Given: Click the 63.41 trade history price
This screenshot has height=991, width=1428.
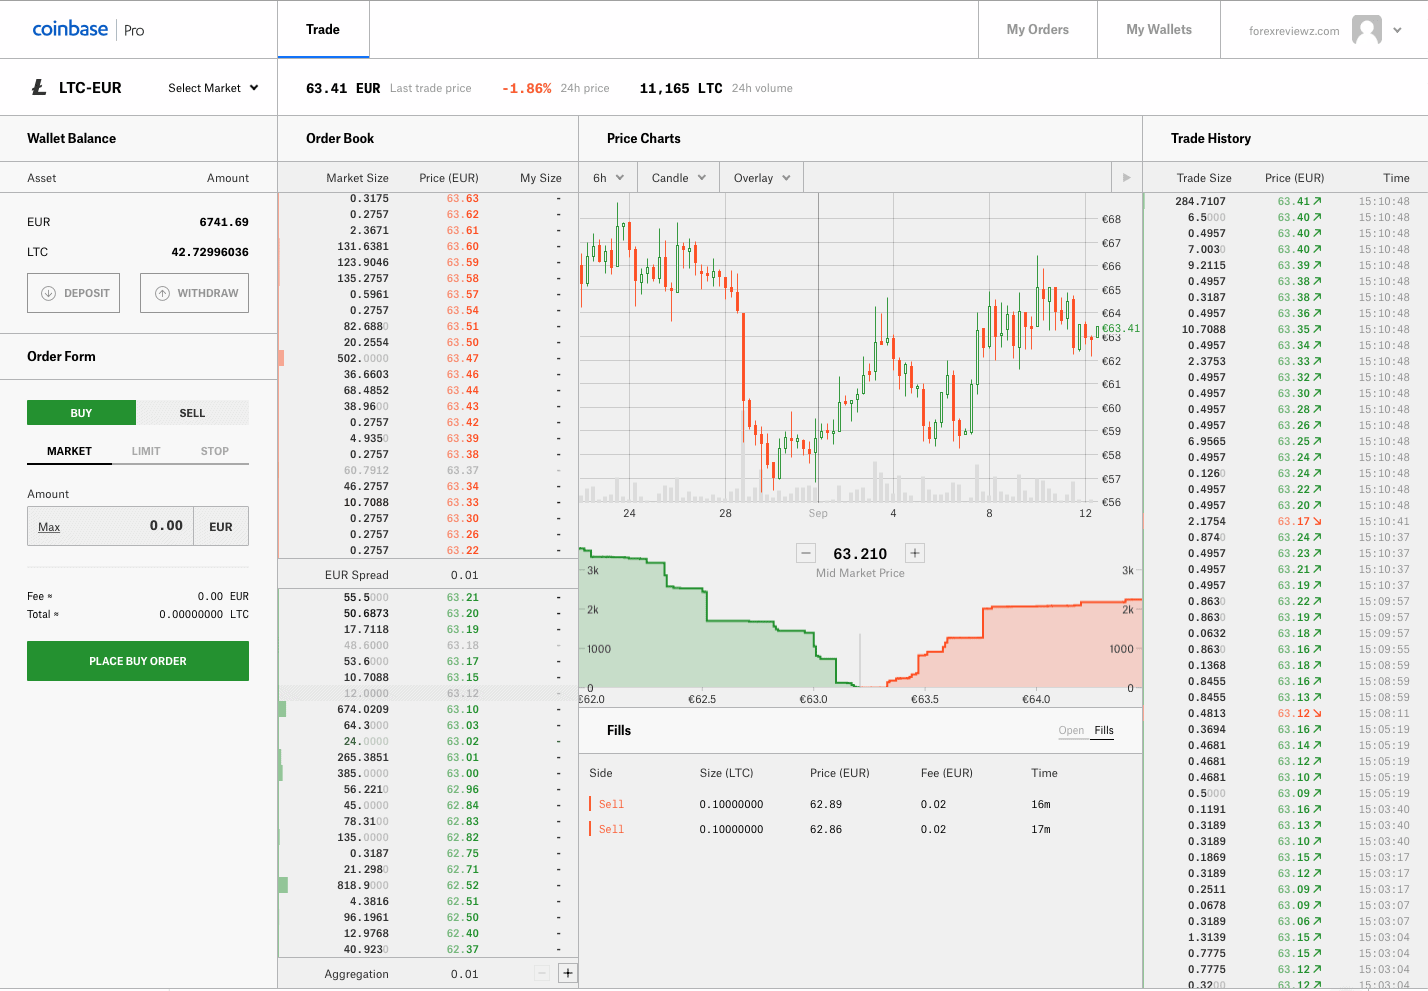Looking at the screenshot, I should (x=1299, y=201).
